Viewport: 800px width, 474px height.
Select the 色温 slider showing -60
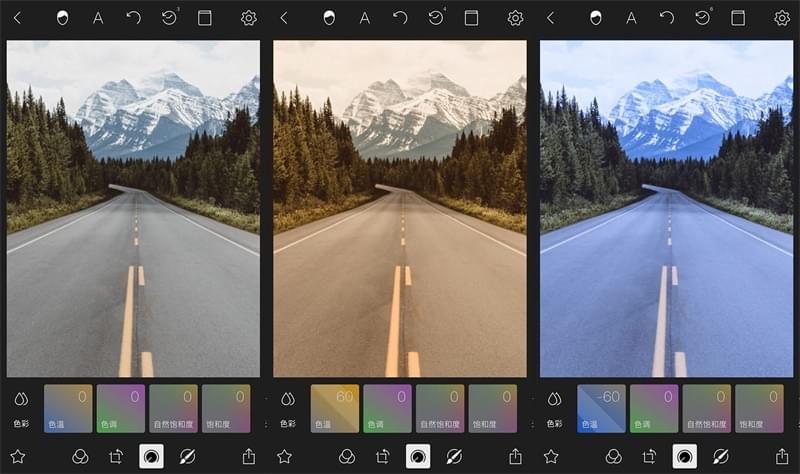(601, 408)
